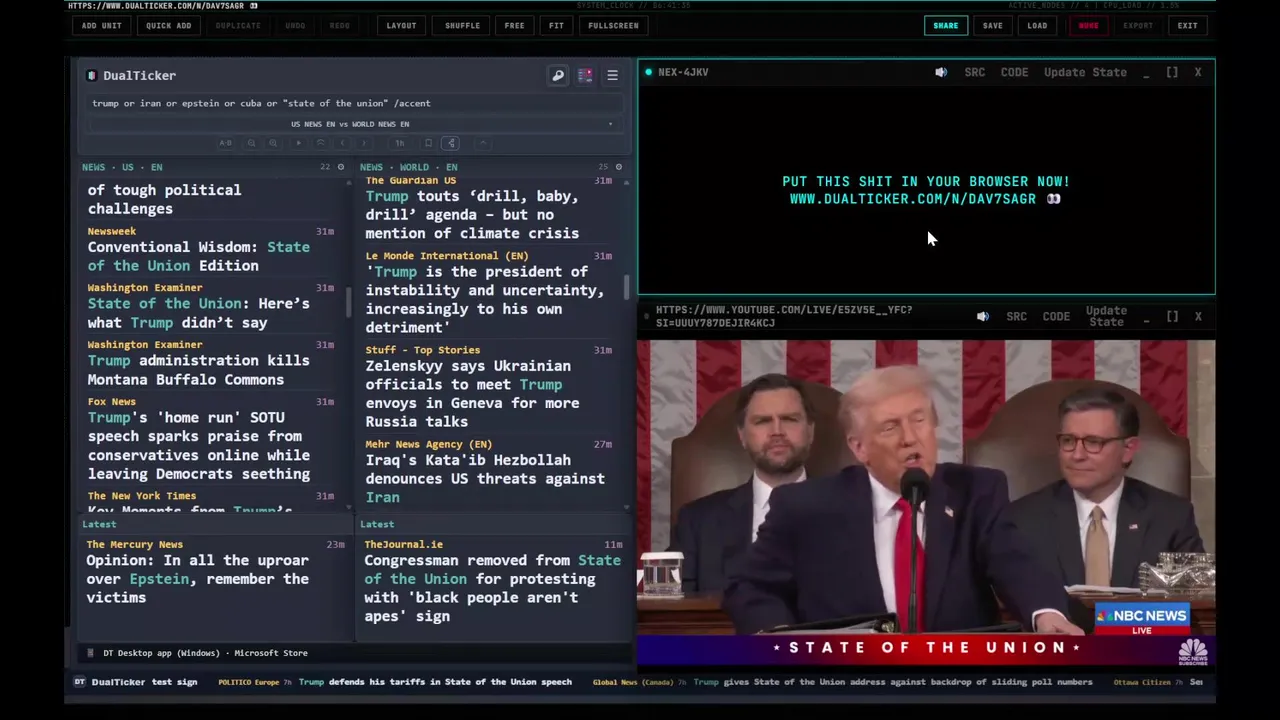
Task: Open the colorful layout icon in DualTicker header
Action: pos(585,75)
